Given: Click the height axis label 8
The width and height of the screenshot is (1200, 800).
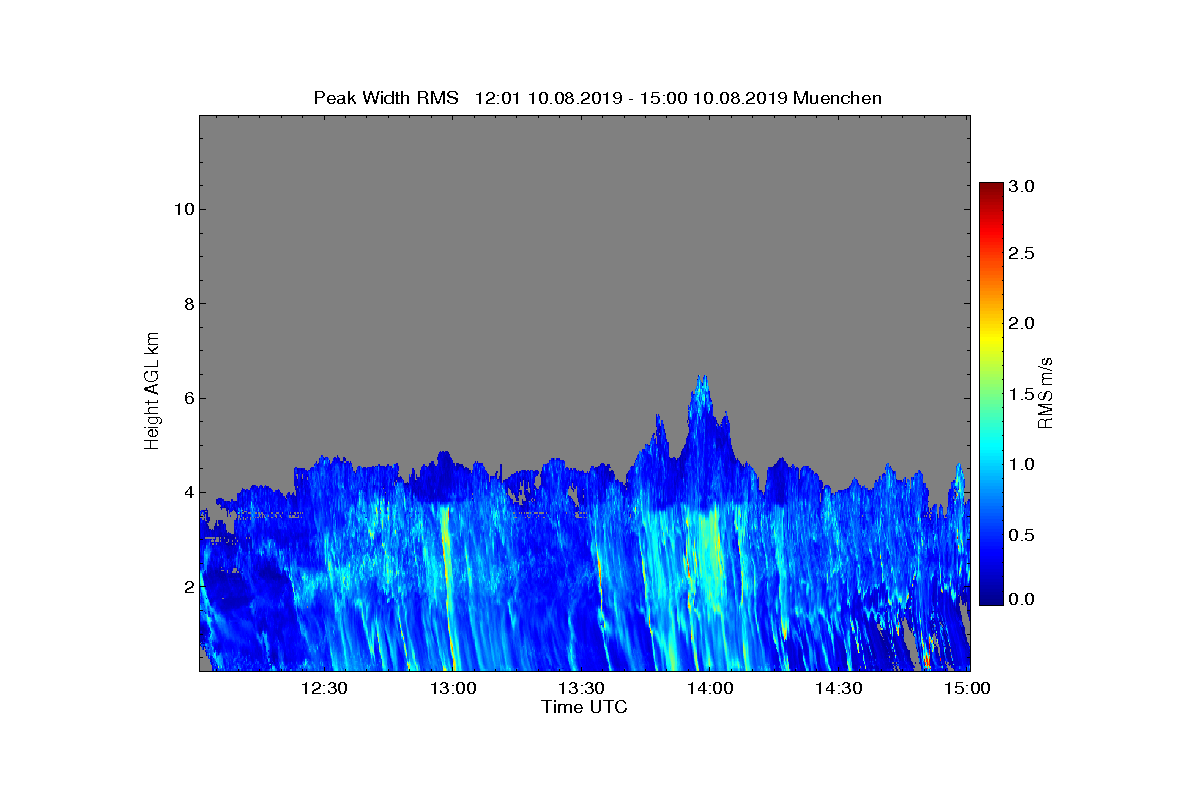Looking at the screenshot, I should [x=187, y=304].
